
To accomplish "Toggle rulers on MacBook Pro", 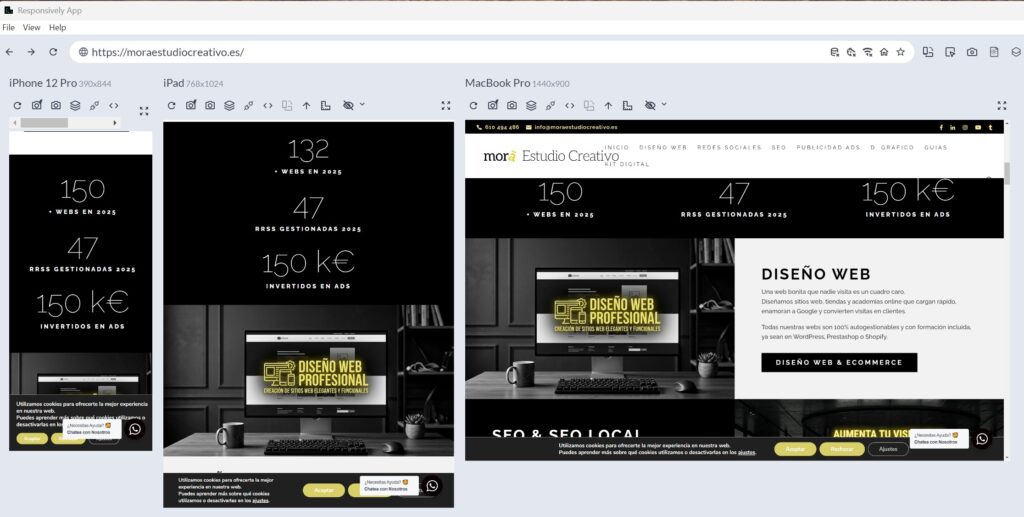I will [628, 105].
